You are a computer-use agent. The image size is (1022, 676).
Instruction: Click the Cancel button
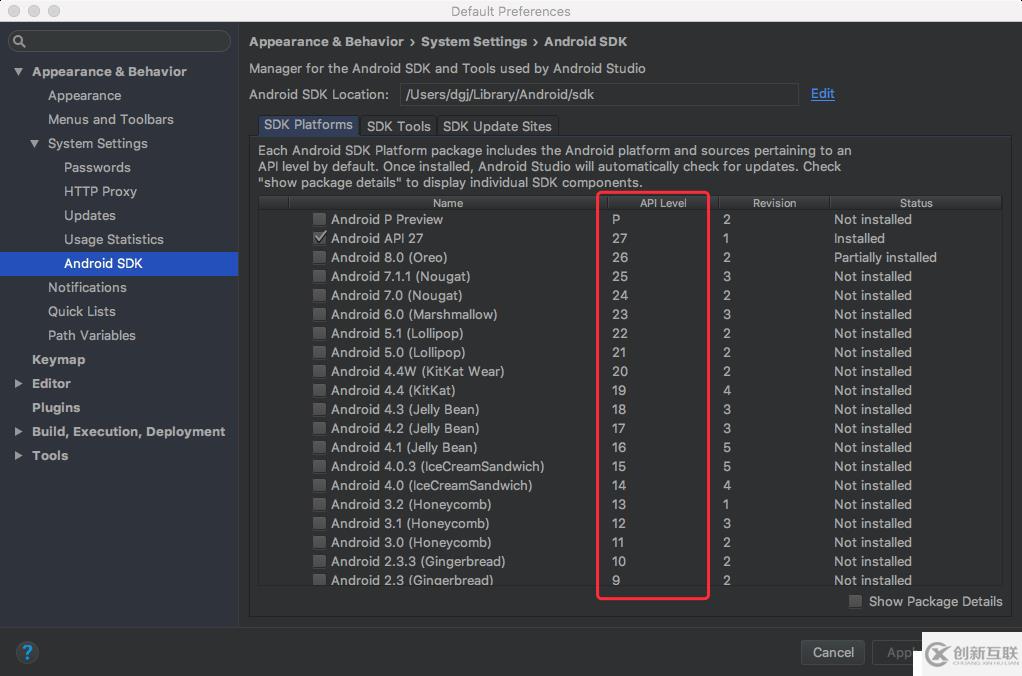pyautogui.click(x=832, y=652)
